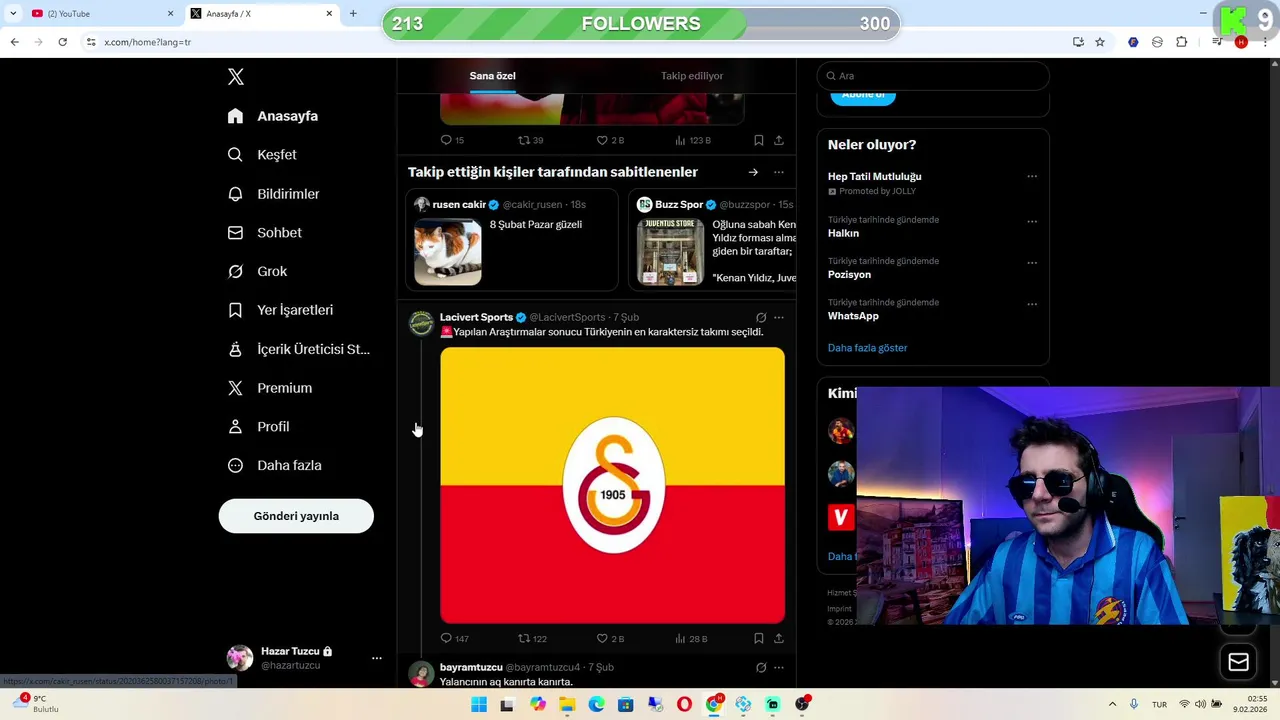Click Daha fazla göster link
This screenshot has height=720, width=1280.
(867, 348)
